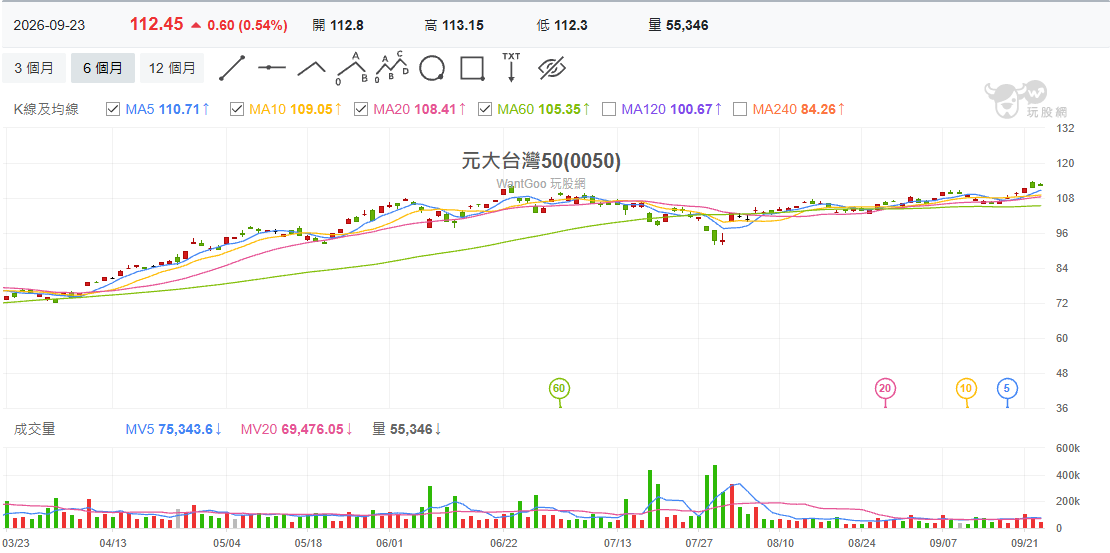This screenshot has width=1110, height=553.
Task: Select the horizontal line drawing tool
Action: (x=272, y=68)
